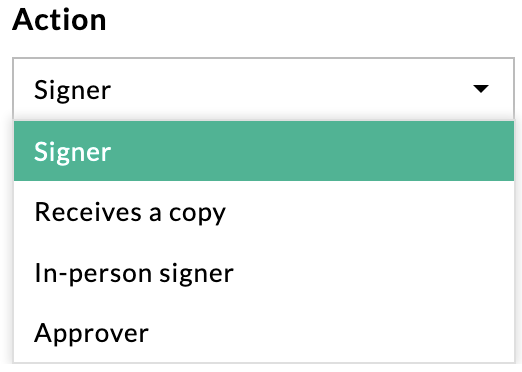Click the dropdown caret arrow icon
The image size is (522, 372).
tap(481, 89)
